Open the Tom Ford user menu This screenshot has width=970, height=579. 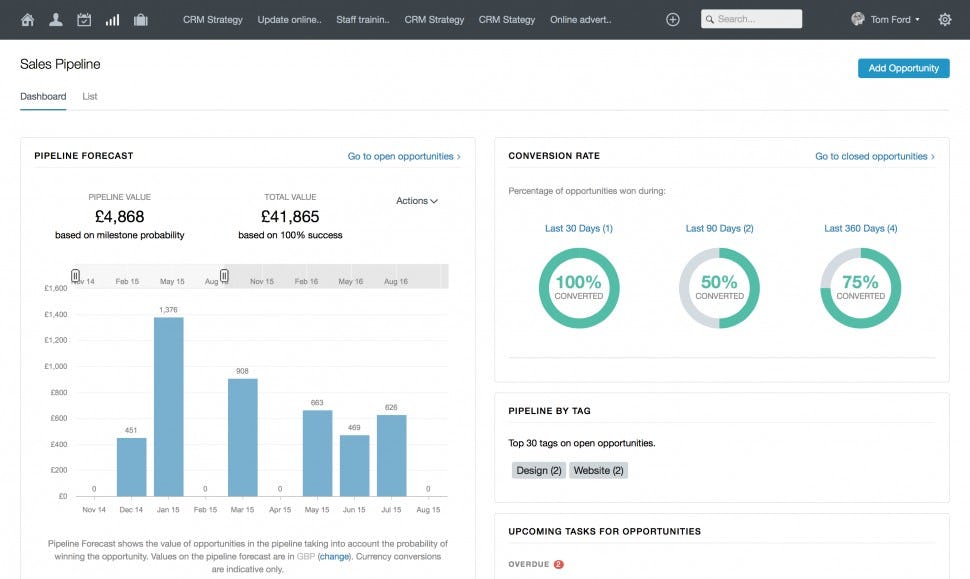coord(895,20)
